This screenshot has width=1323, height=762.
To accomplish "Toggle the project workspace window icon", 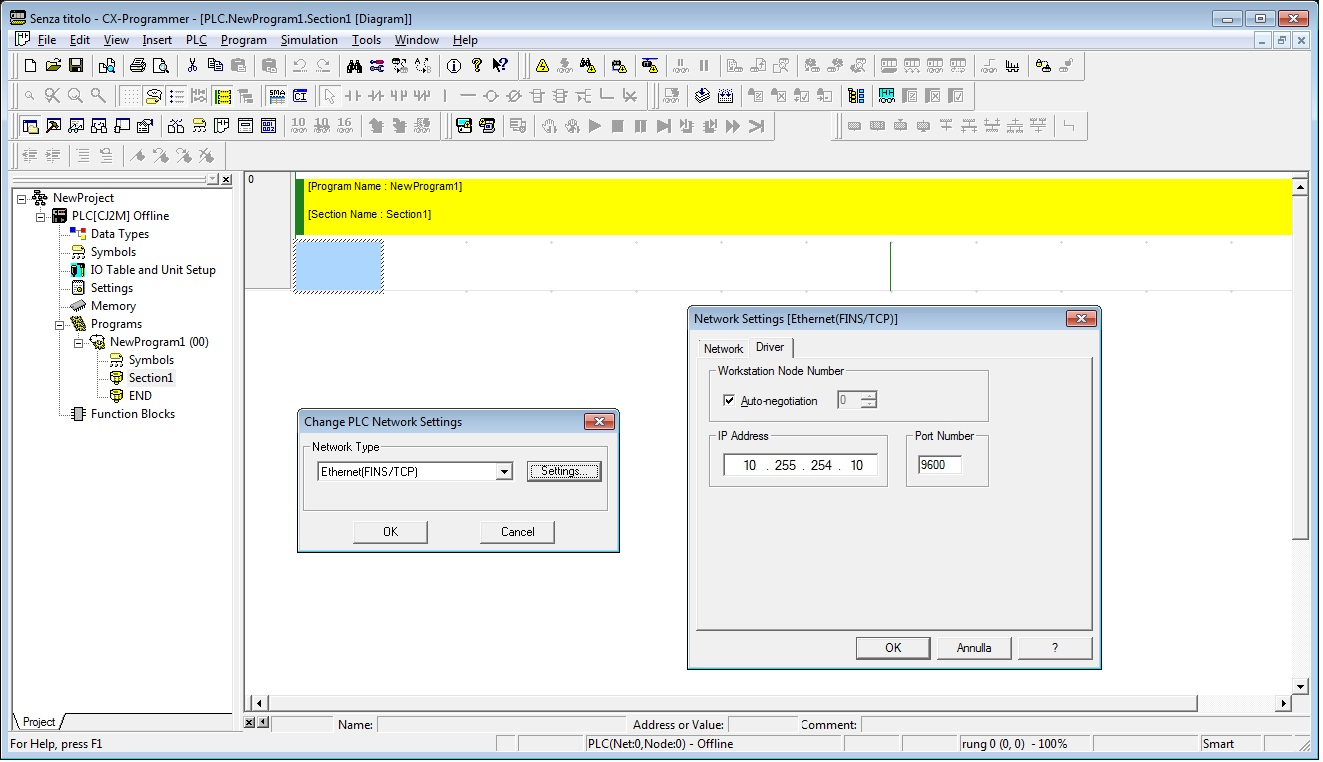I will coord(30,126).
